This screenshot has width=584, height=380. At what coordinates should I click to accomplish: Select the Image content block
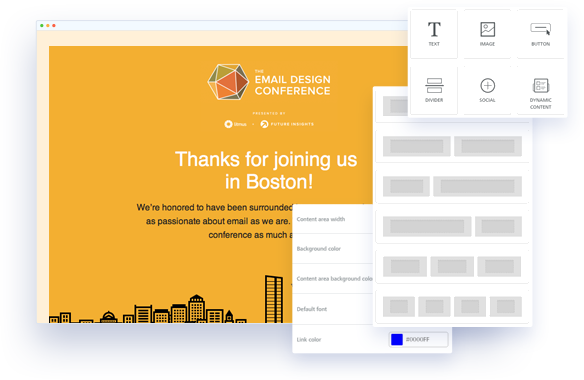click(487, 34)
